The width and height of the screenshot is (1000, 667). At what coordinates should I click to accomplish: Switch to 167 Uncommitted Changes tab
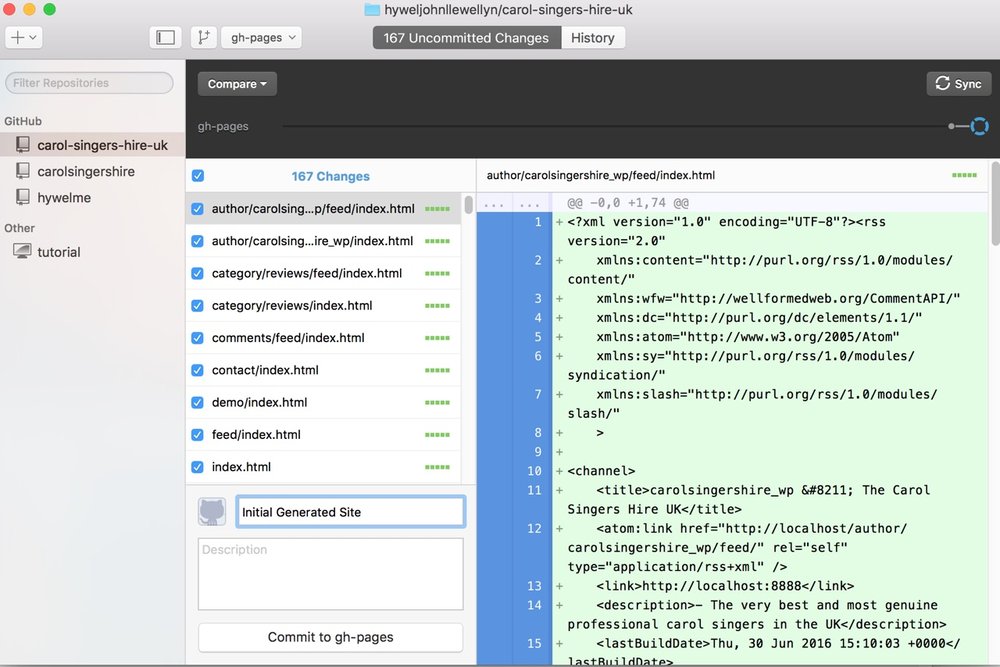pyautogui.click(x=466, y=38)
